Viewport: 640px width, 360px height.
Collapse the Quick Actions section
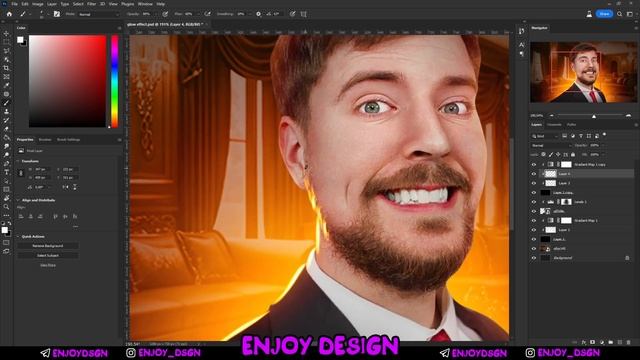point(18,237)
